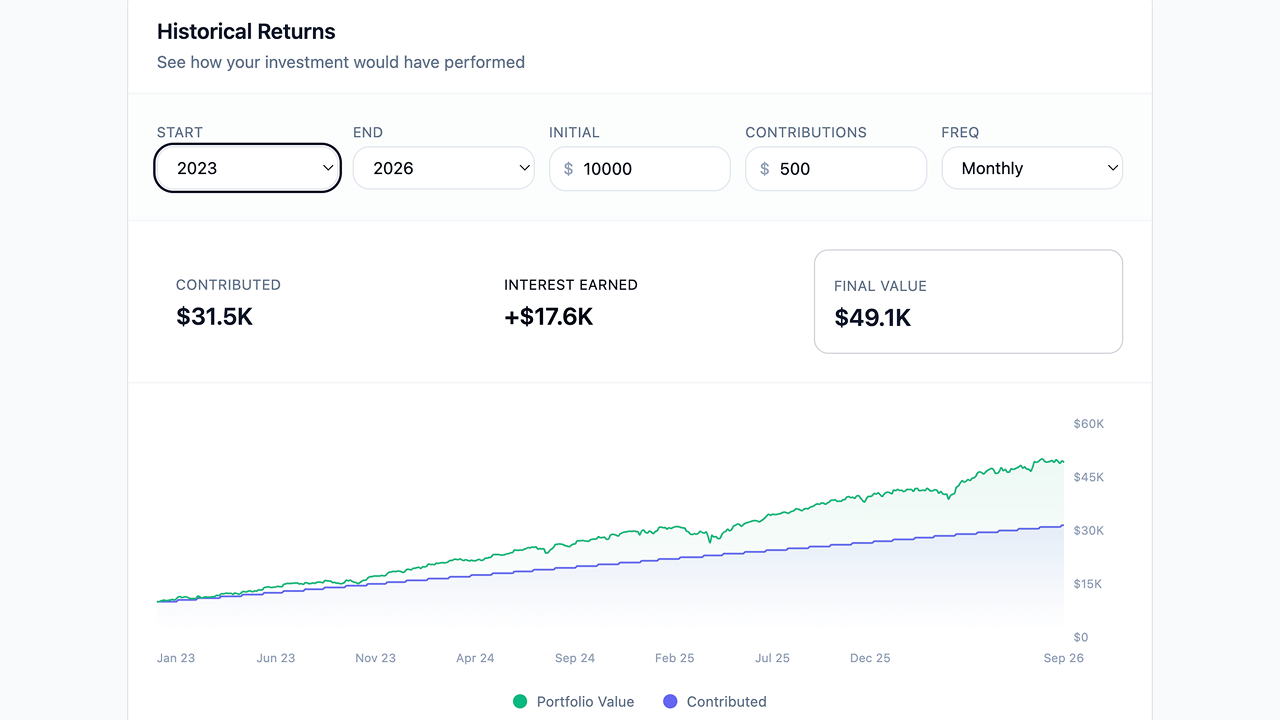This screenshot has width=1280, height=720.
Task: Click the $30K axis label
Action: coord(1088,531)
